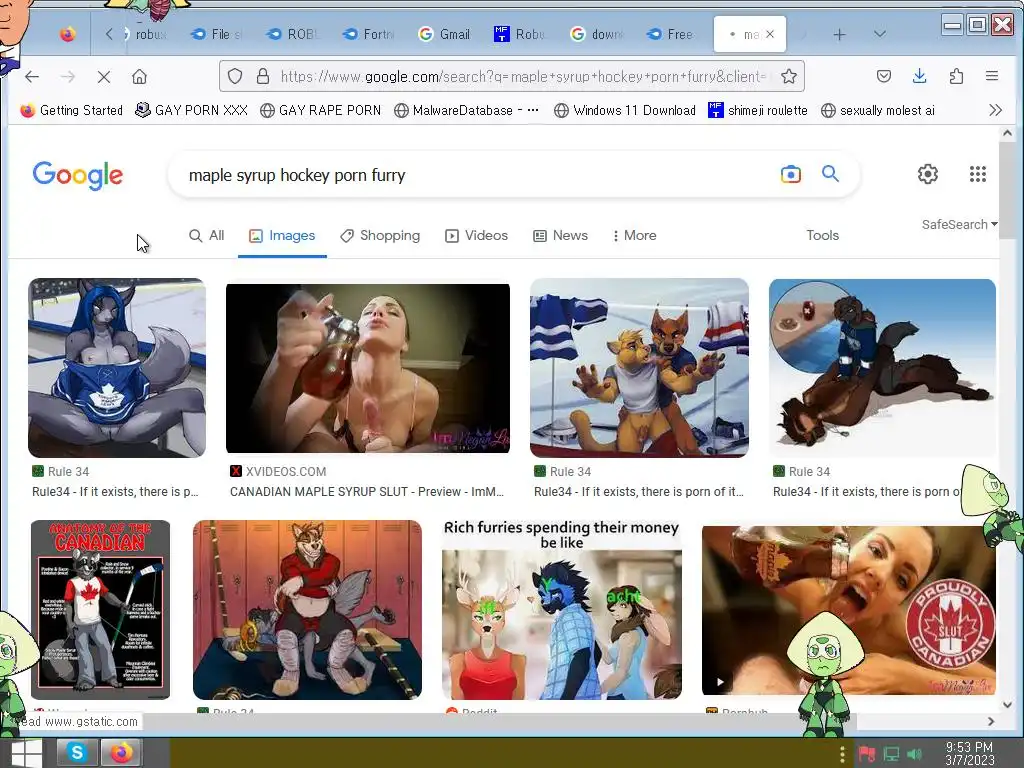Viewport: 1024px width, 768px height.
Task: Click the Firefox taskbar icon
Action: coord(121,753)
